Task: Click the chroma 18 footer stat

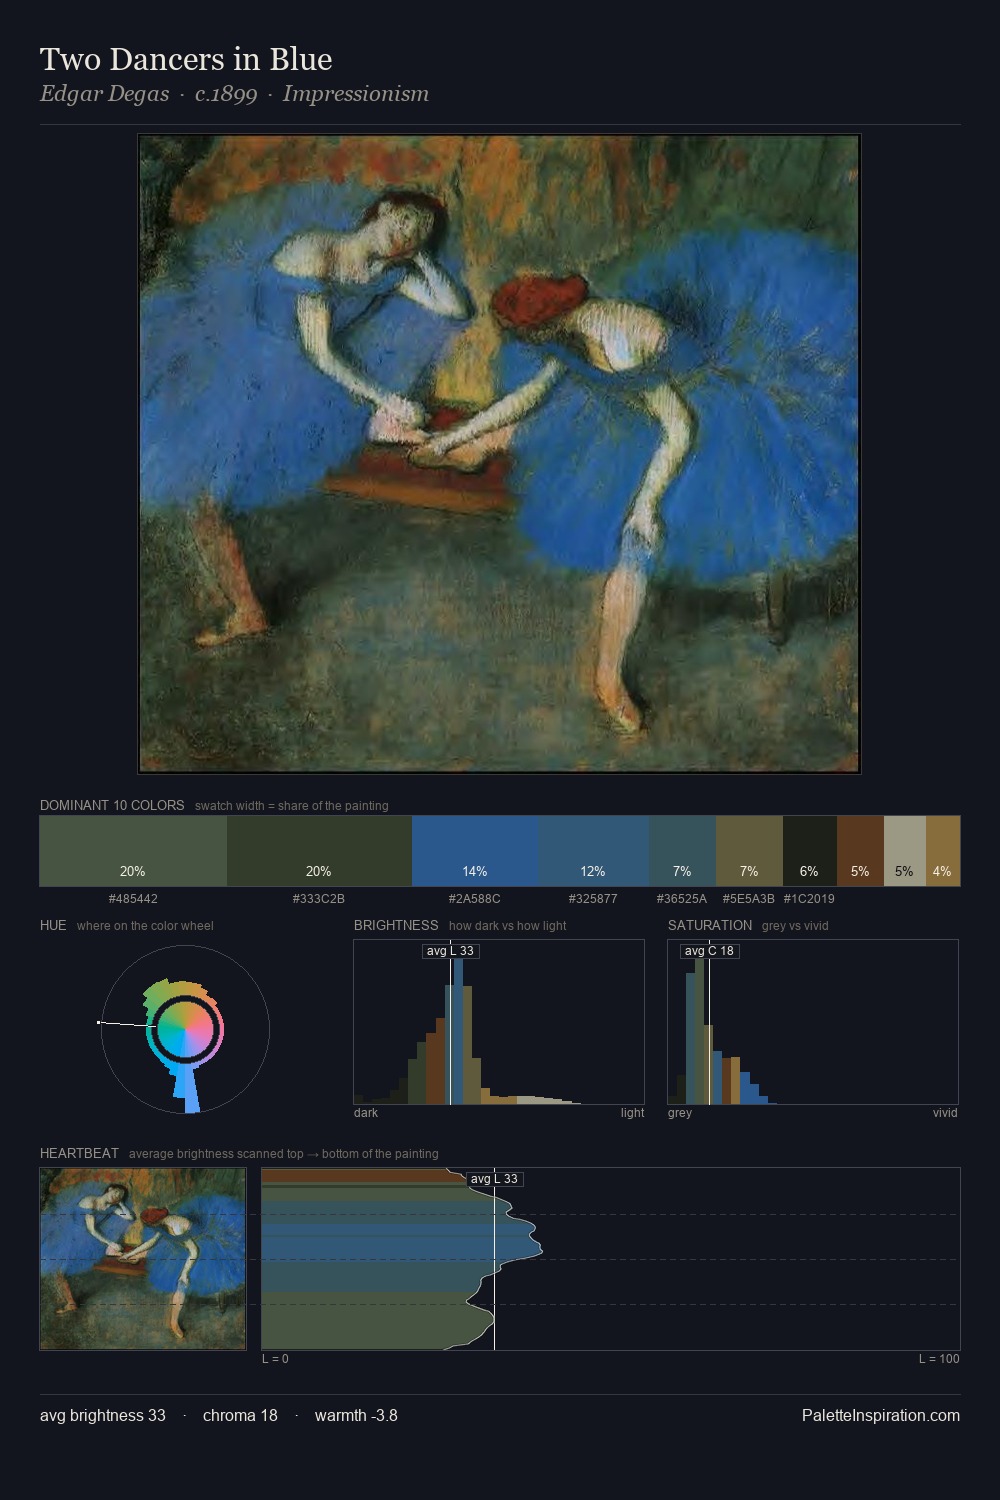Action: (x=240, y=1415)
